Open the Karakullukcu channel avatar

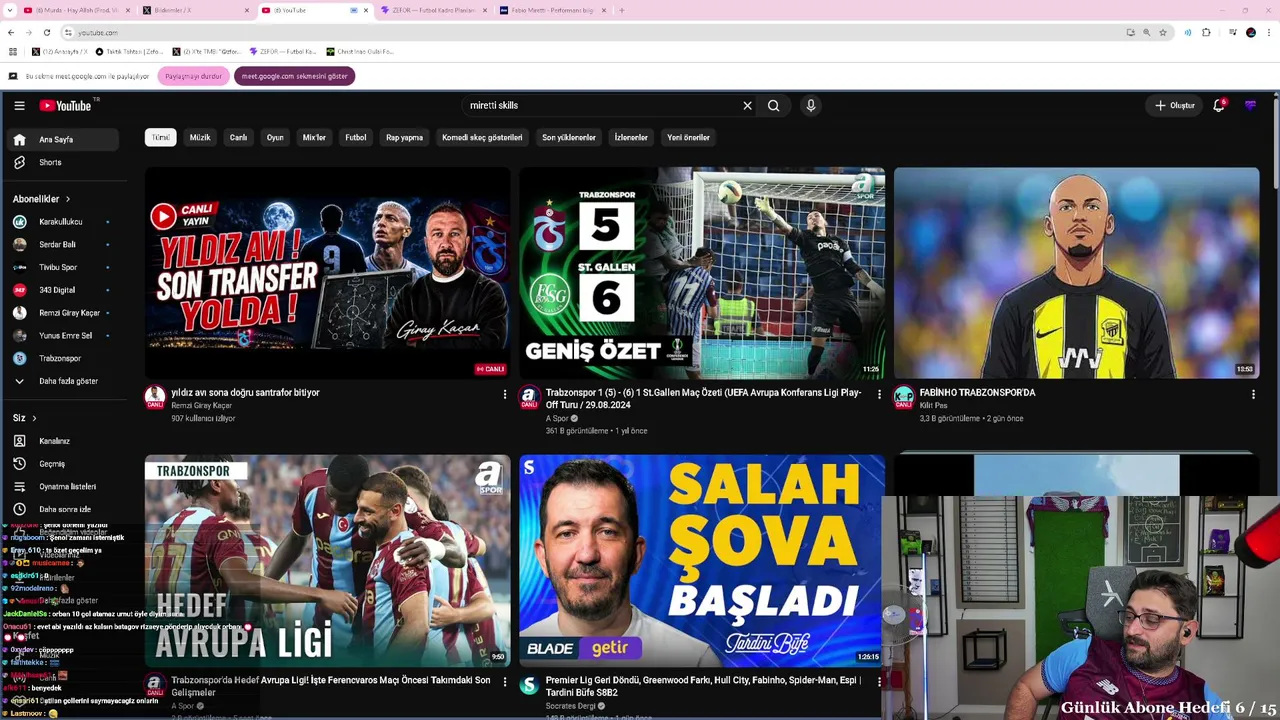coord(19,222)
